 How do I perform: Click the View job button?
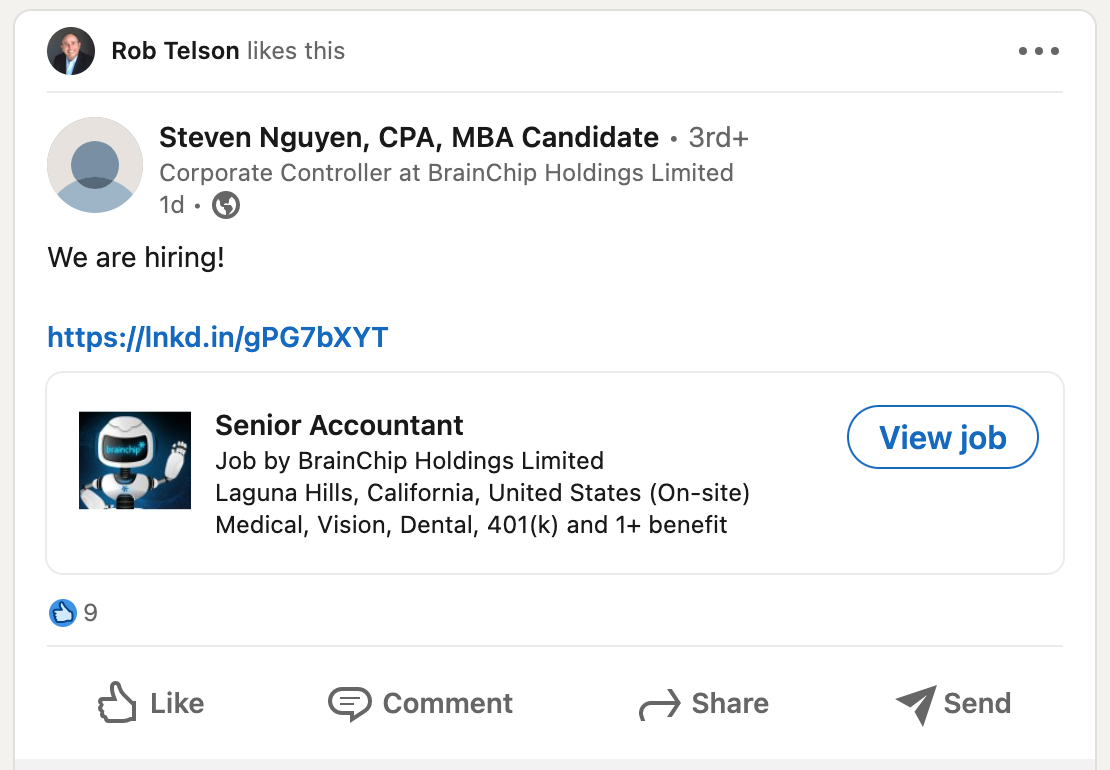click(x=942, y=437)
